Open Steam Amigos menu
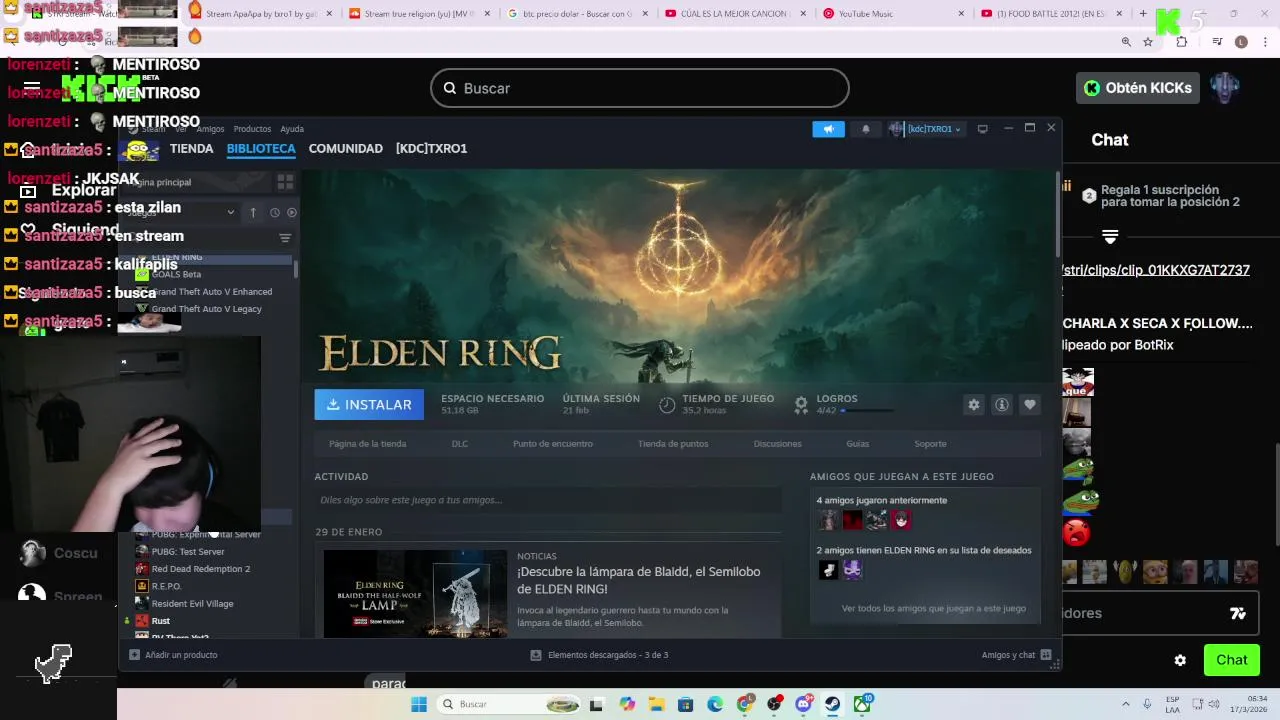Screen dimensions: 1280x720 coord(210,129)
